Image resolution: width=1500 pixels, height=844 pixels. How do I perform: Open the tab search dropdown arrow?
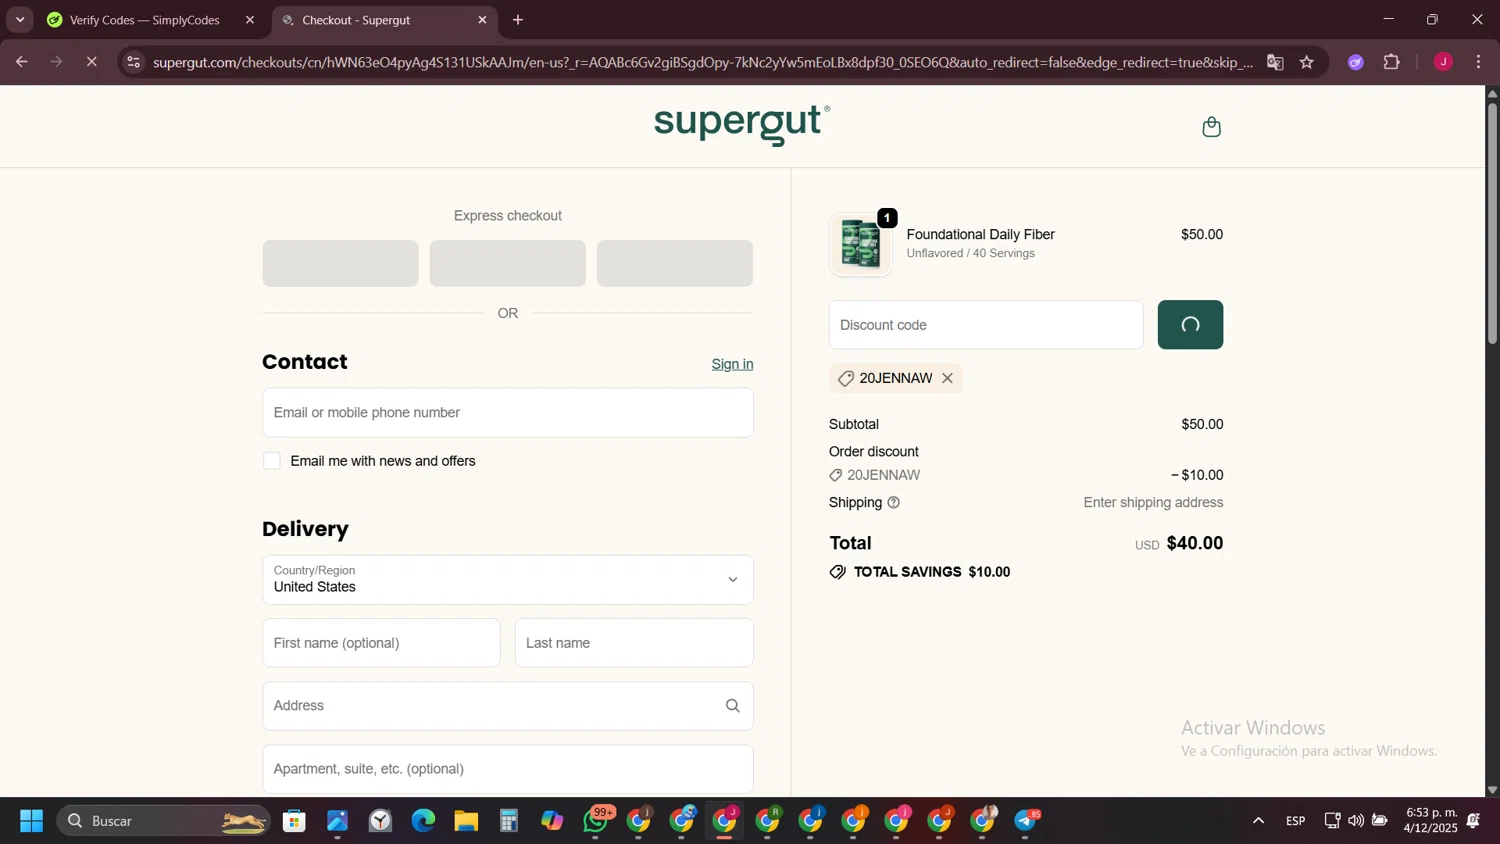(x=20, y=20)
